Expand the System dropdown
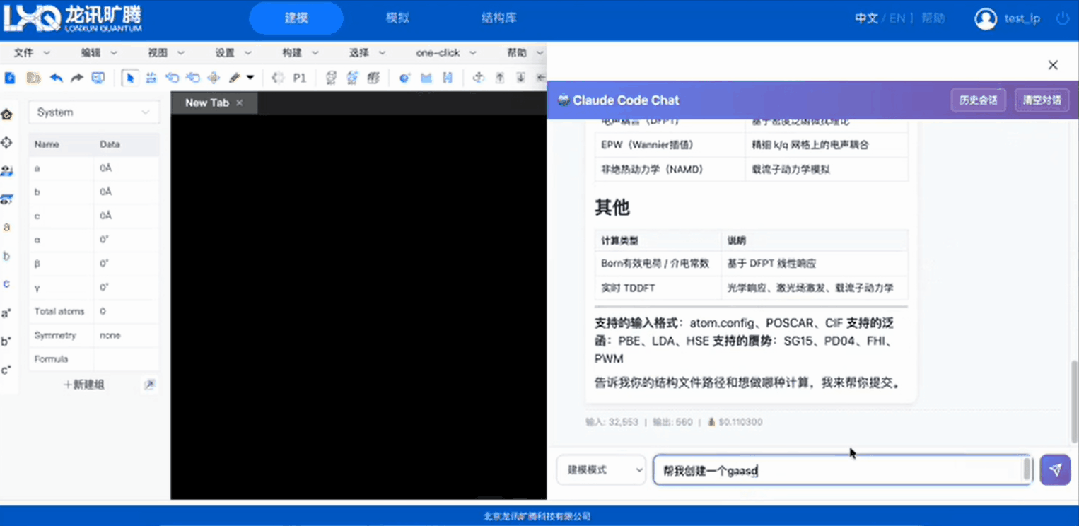1079x526 pixels. (94, 112)
